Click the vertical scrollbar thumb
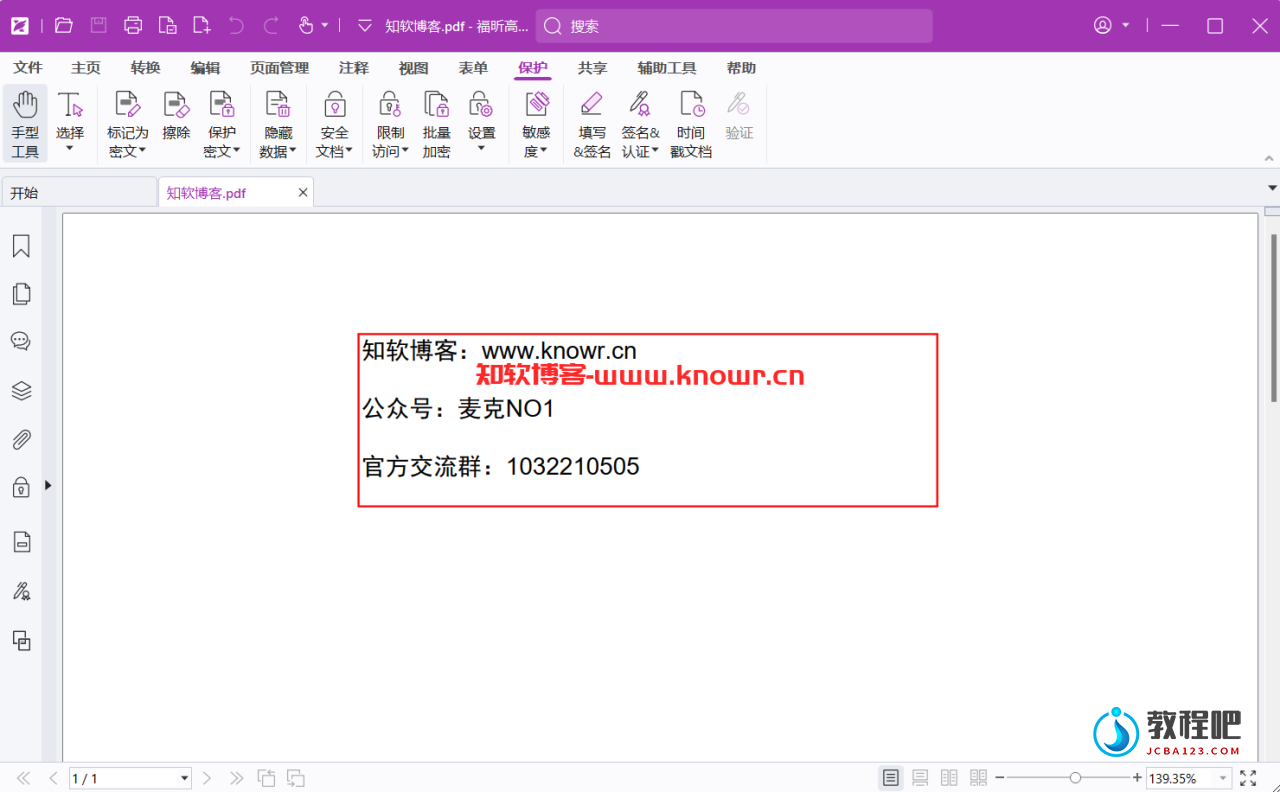The image size is (1280, 792). point(1273,317)
